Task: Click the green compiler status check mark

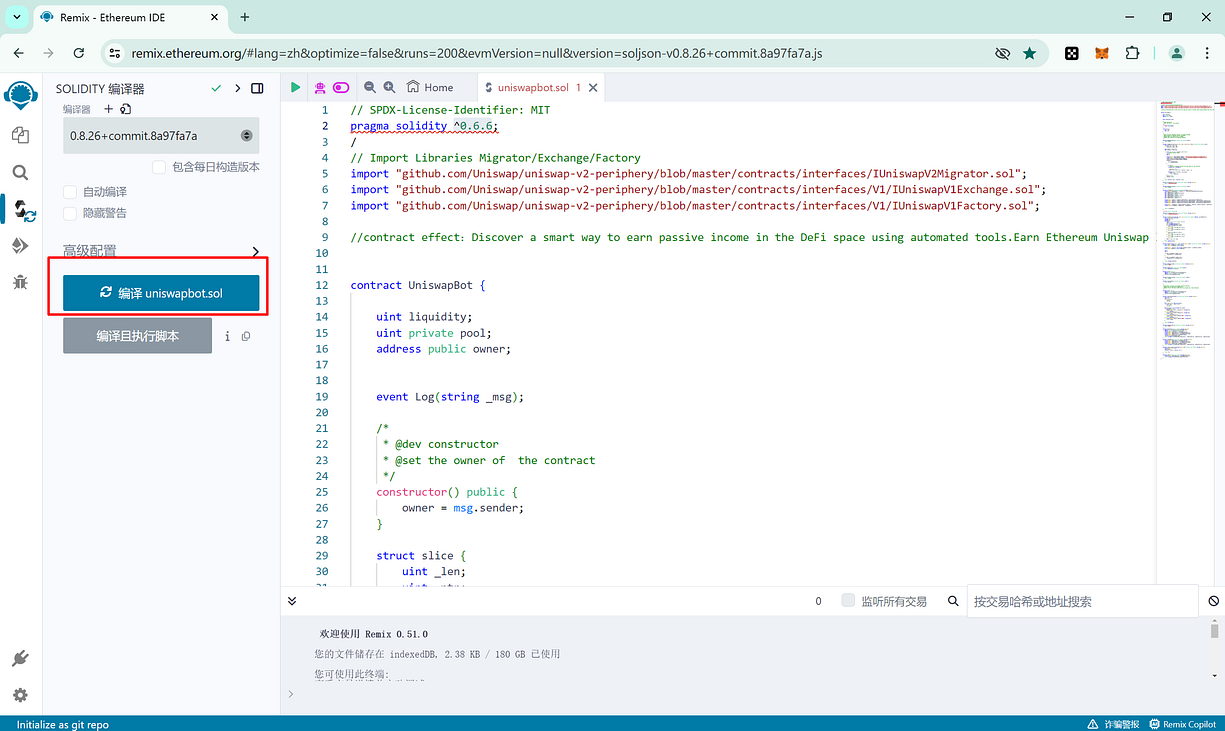Action: [x=216, y=89]
